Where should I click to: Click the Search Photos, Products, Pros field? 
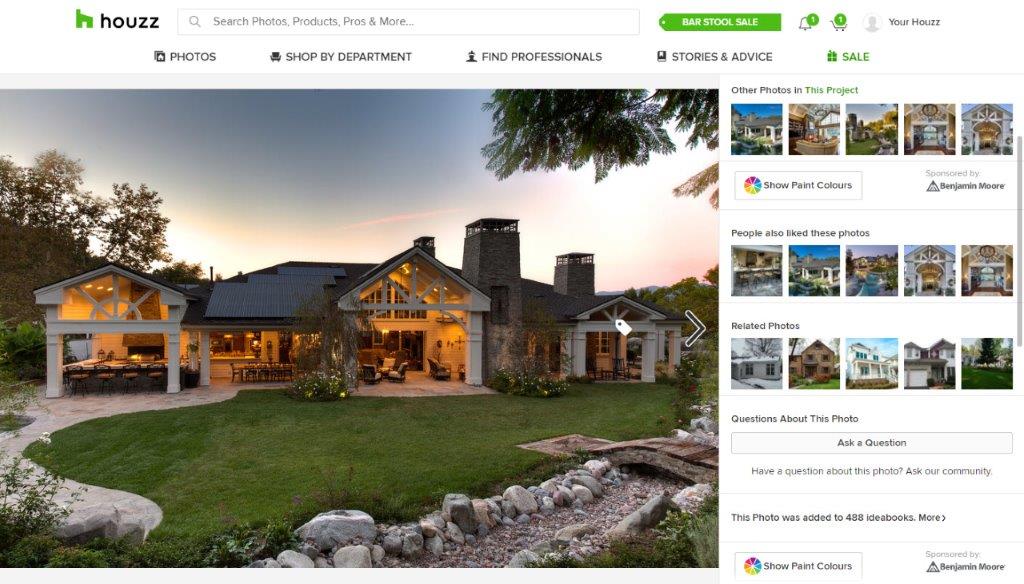[408, 22]
